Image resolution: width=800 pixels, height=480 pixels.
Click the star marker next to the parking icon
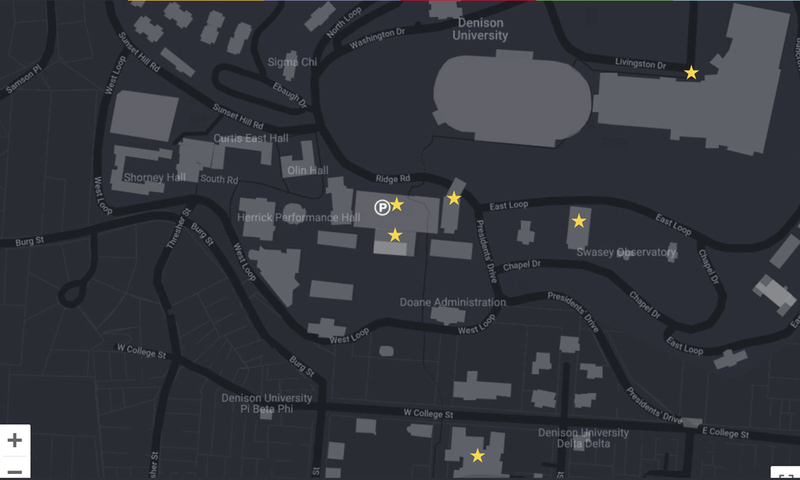[x=396, y=205]
